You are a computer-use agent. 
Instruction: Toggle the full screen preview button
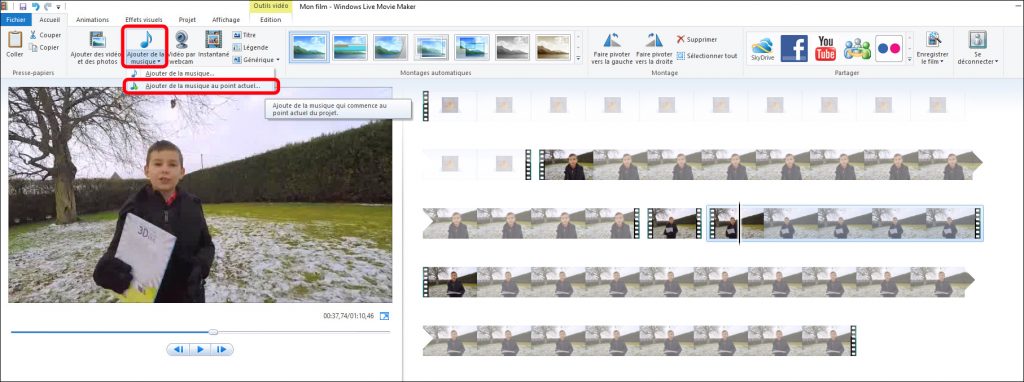click(385, 316)
